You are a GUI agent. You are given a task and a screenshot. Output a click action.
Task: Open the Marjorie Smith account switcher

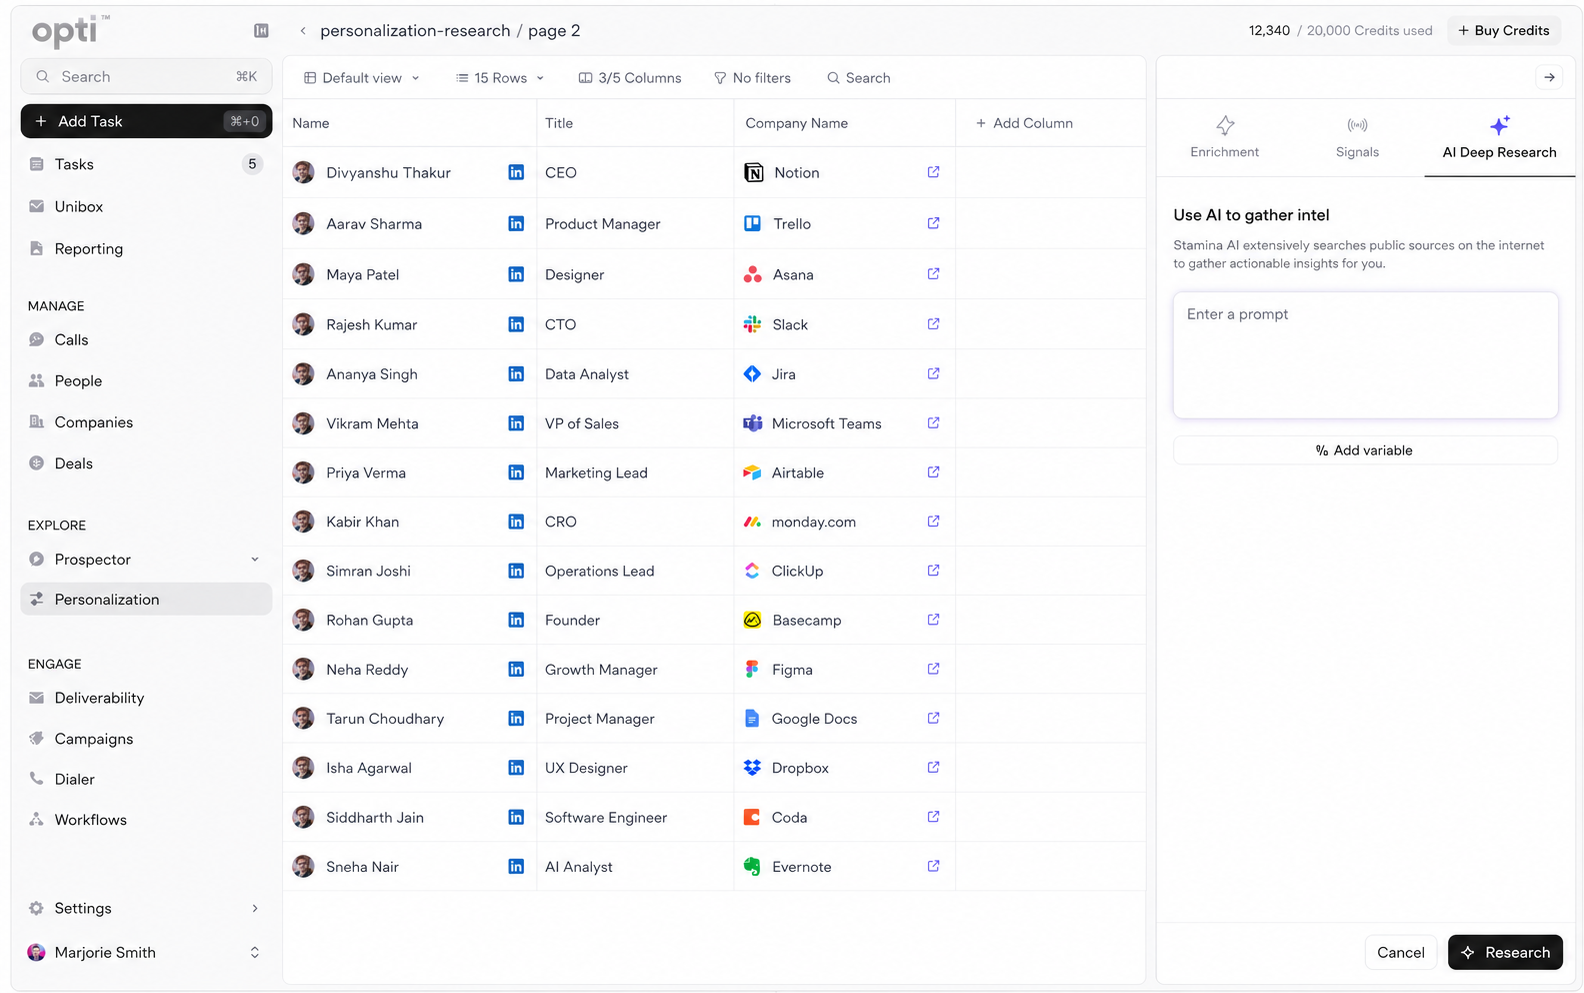146,952
